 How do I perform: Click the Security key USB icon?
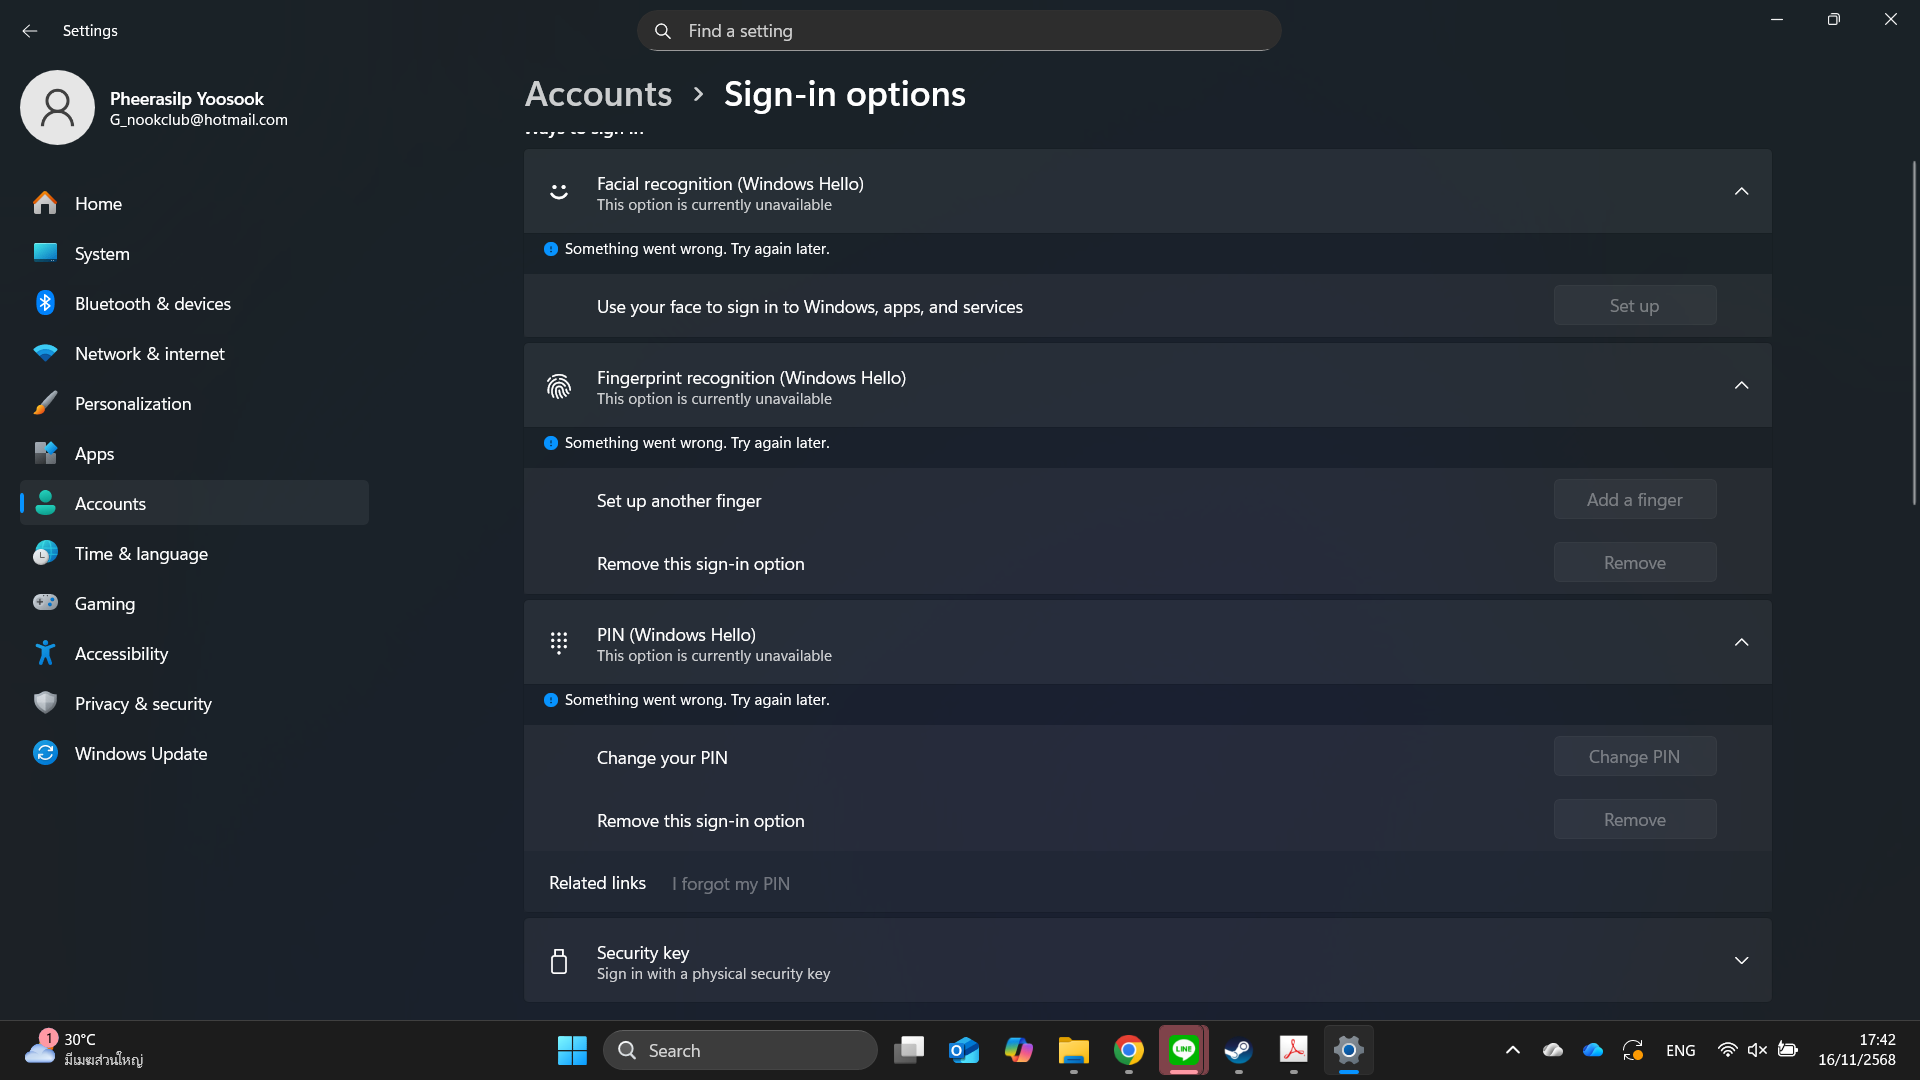point(559,962)
